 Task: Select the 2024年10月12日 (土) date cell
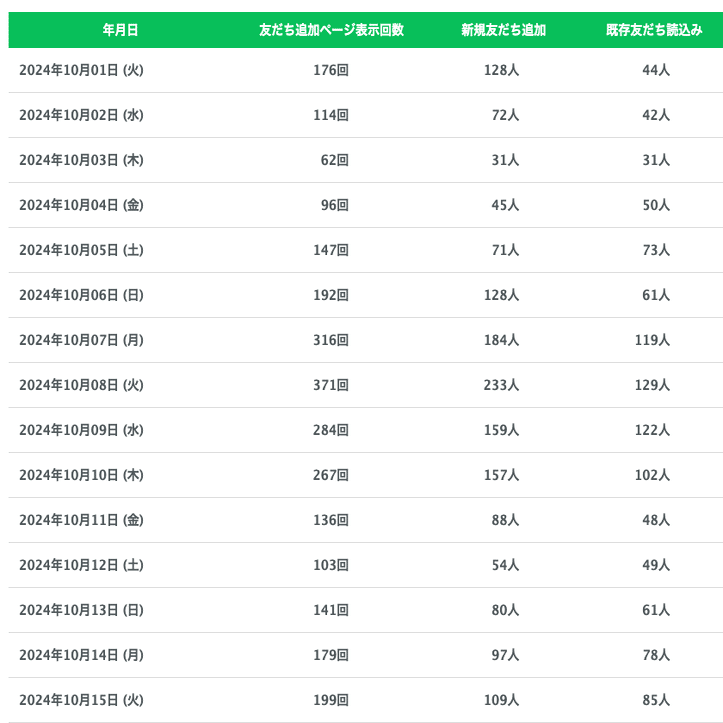(x=81, y=565)
